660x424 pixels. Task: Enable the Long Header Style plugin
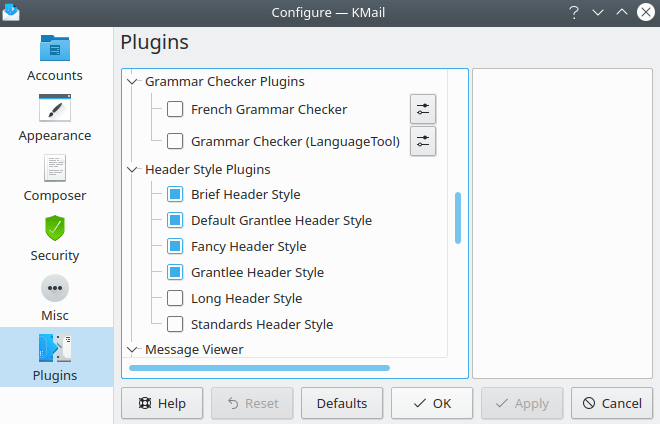coord(175,298)
